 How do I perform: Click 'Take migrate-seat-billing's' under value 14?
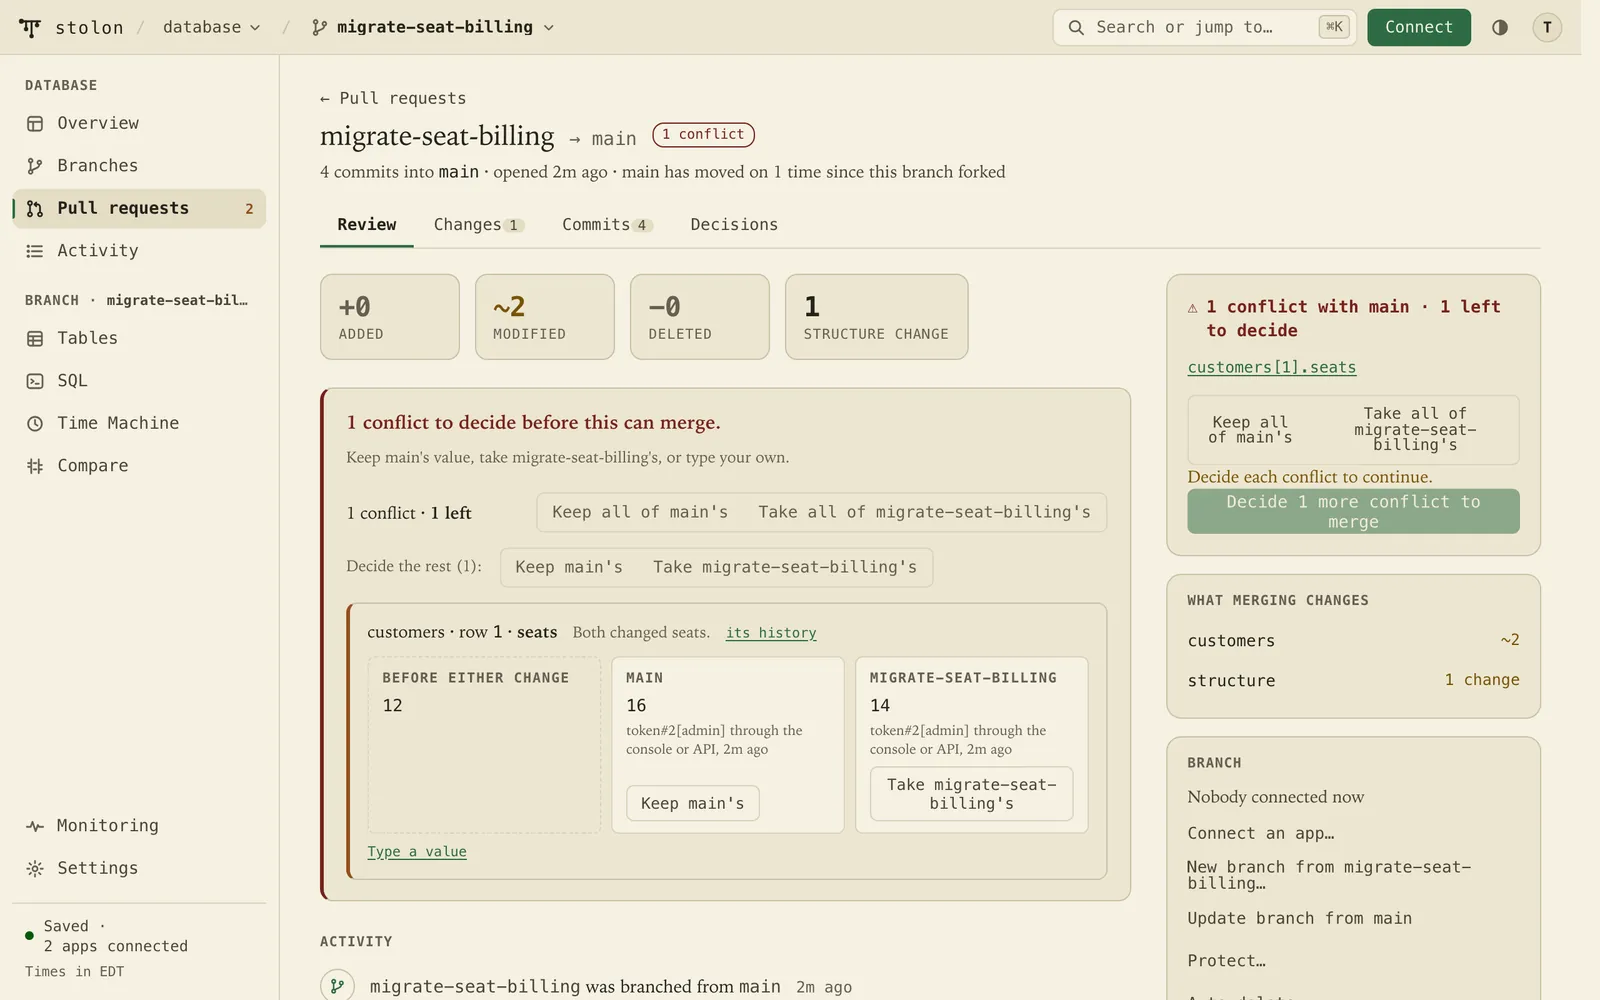pyautogui.click(x=972, y=794)
